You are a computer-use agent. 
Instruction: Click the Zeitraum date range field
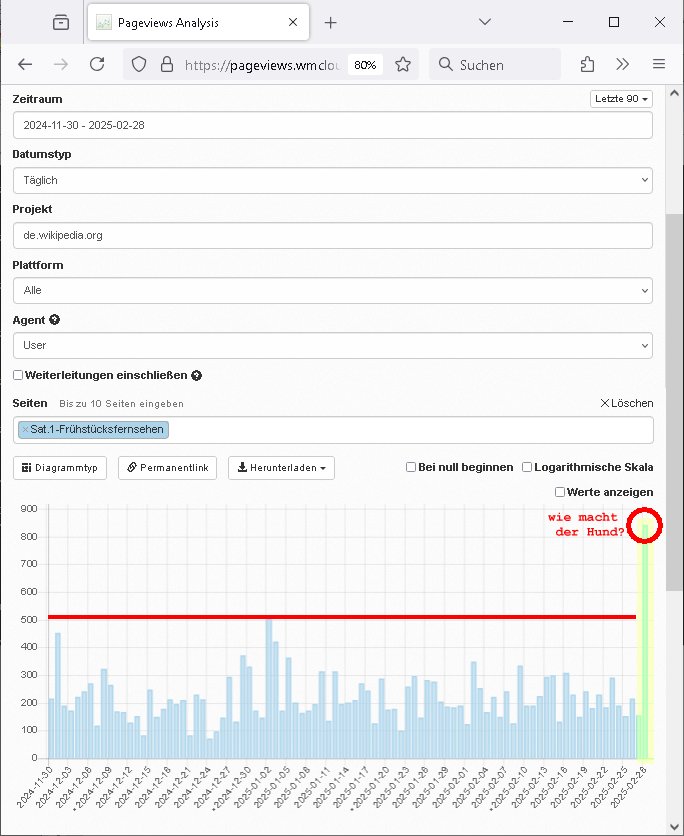coord(333,125)
